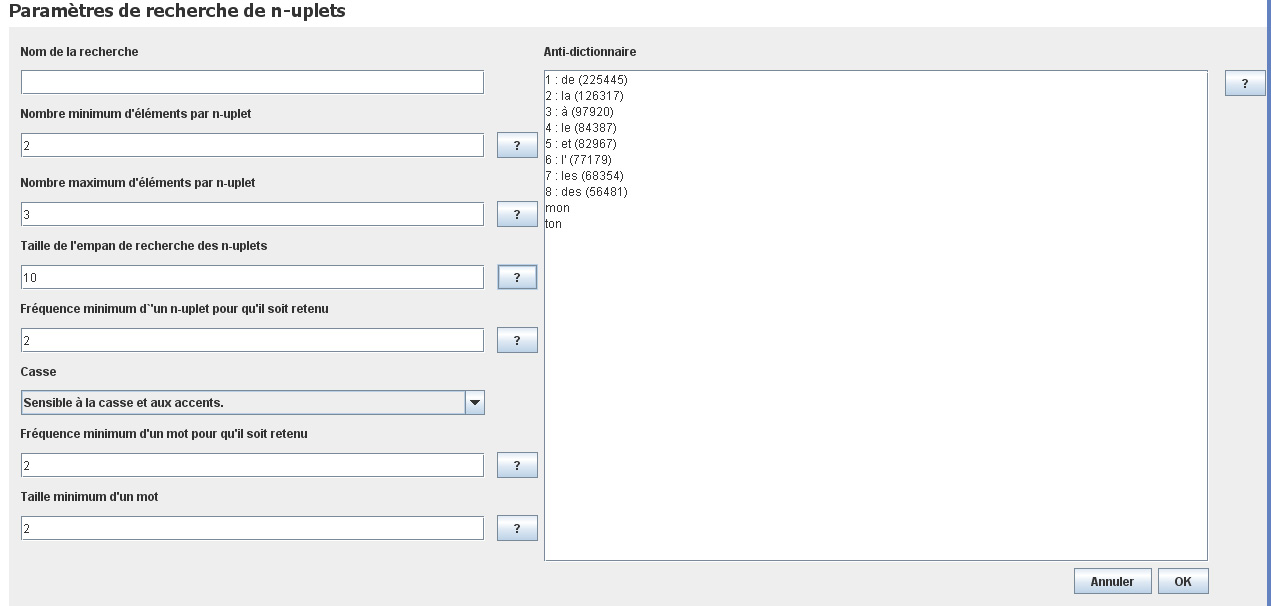This screenshot has height=606, width=1271.
Task: Select the 'mon' entry in anti-dictionary
Action: coord(558,208)
